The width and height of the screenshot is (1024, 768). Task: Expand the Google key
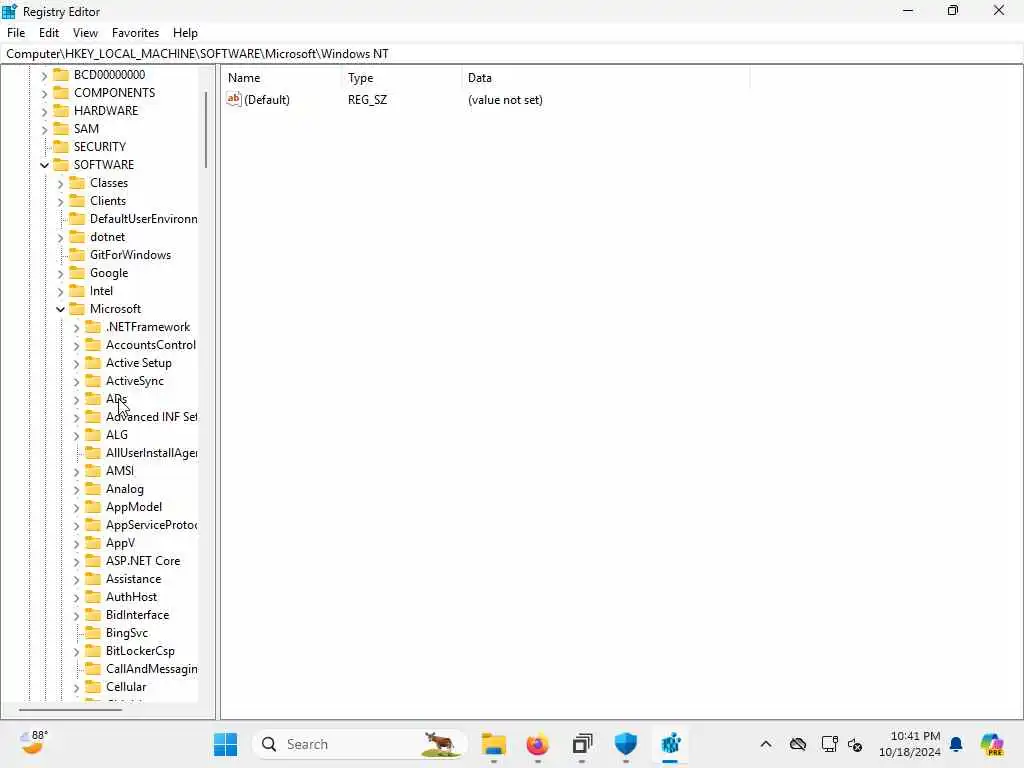click(61, 274)
